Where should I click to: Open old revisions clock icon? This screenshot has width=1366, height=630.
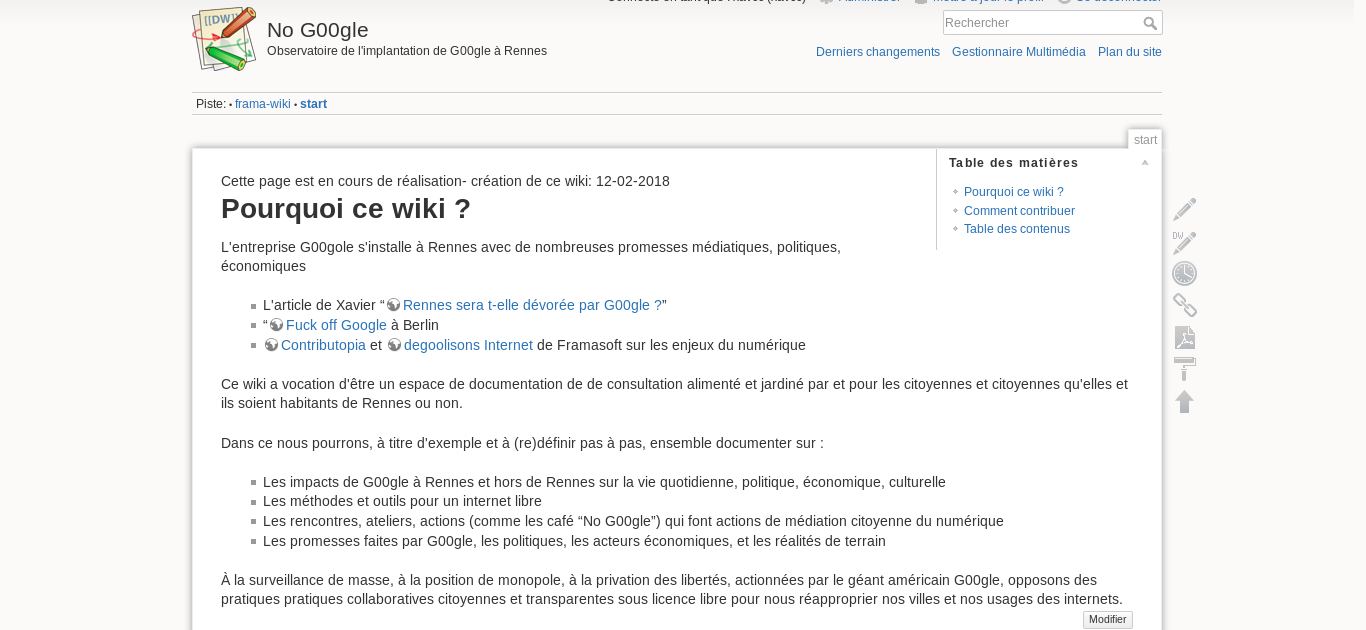(1184, 274)
